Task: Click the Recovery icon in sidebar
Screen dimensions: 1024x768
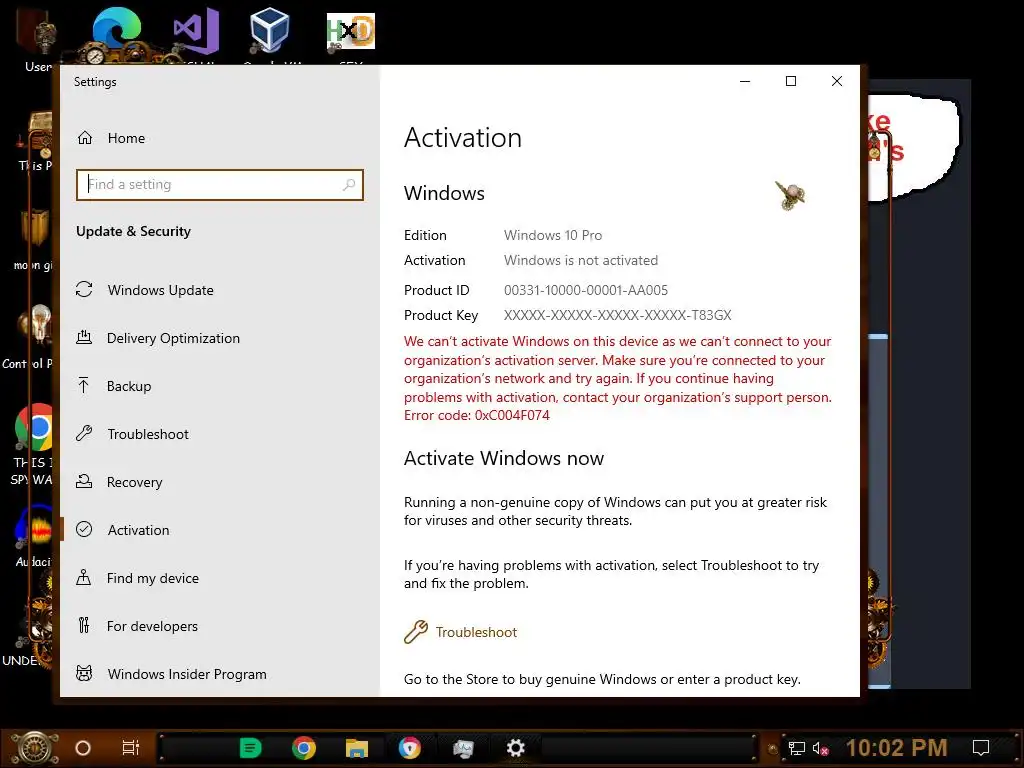Action: tap(84, 481)
